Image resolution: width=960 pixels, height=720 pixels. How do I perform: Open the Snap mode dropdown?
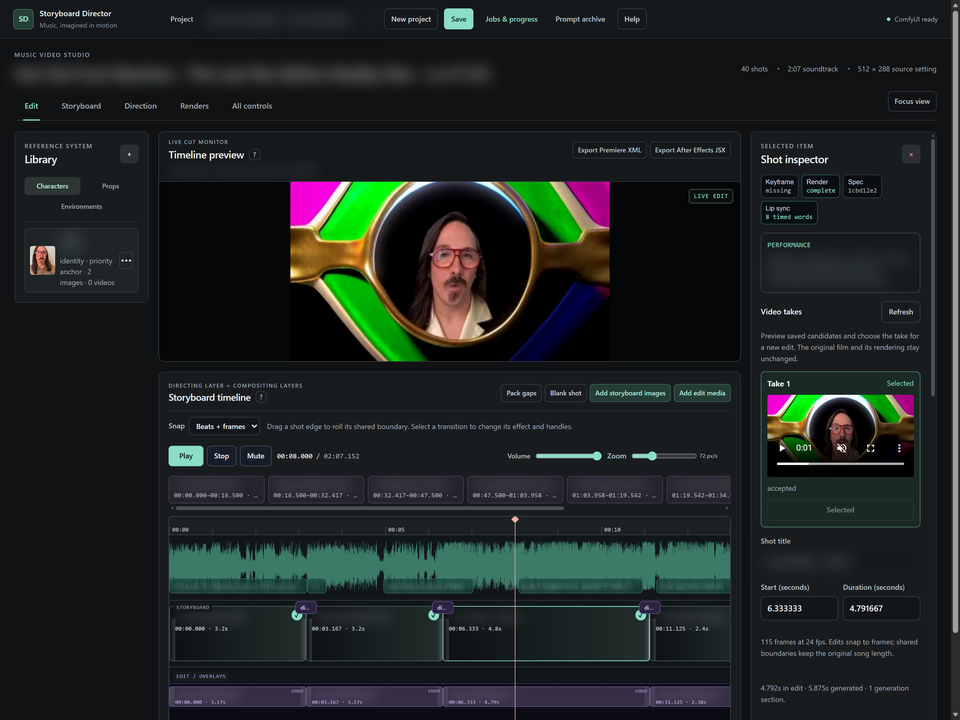coord(224,426)
